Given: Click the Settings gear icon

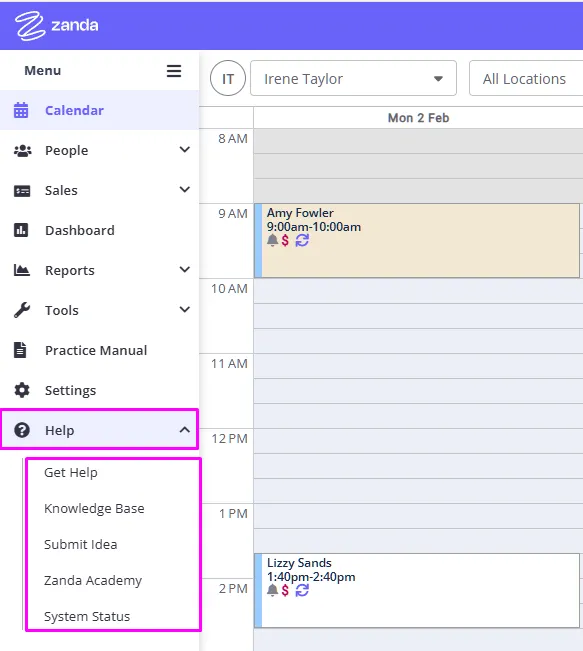Looking at the screenshot, I should [x=22, y=390].
